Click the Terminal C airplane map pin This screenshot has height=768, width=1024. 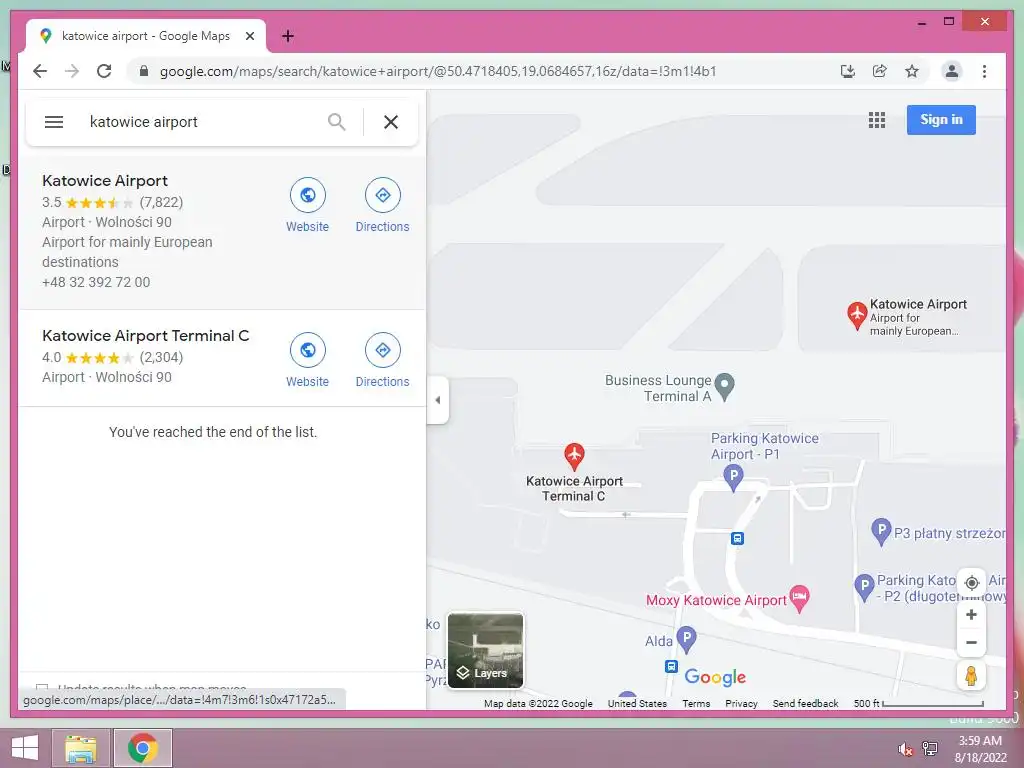(x=574, y=455)
